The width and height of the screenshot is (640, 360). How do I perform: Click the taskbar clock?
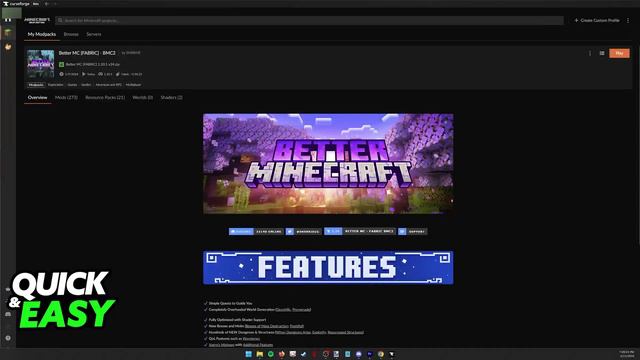[627, 354]
